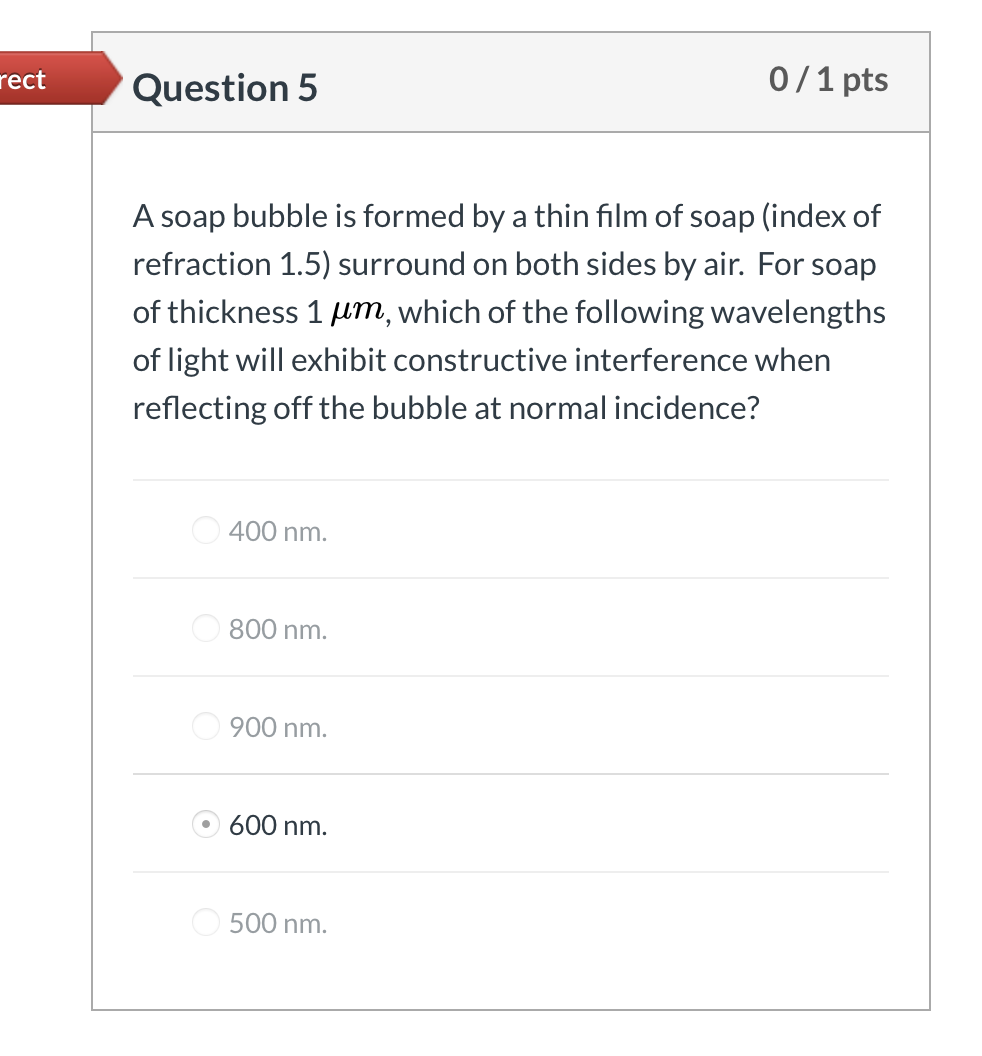The height and width of the screenshot is (1056, 982).
Task: Select the 400 nm radio button
Action: tap(205, 530)
